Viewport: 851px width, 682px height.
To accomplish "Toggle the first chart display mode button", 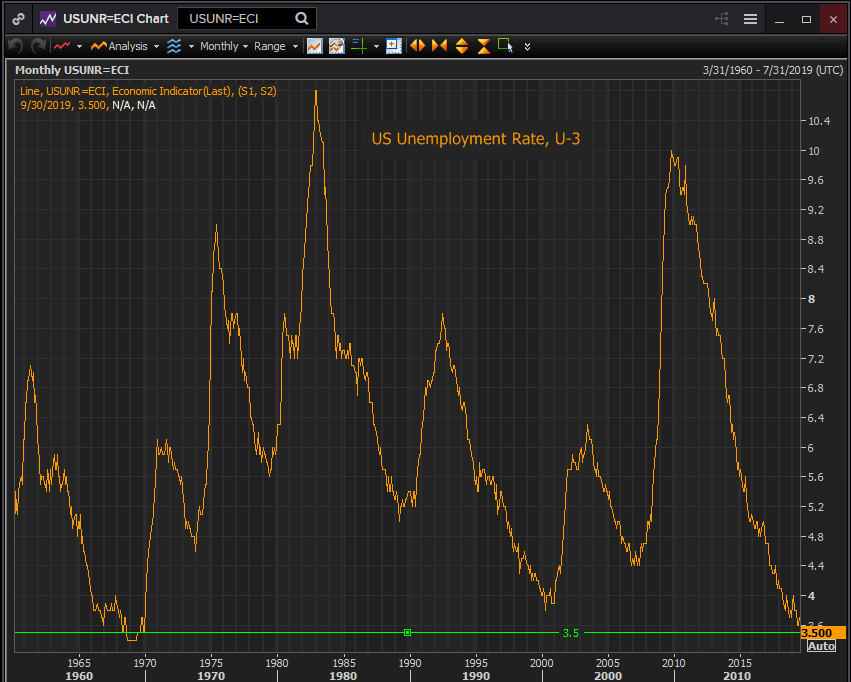I will 314,46.
